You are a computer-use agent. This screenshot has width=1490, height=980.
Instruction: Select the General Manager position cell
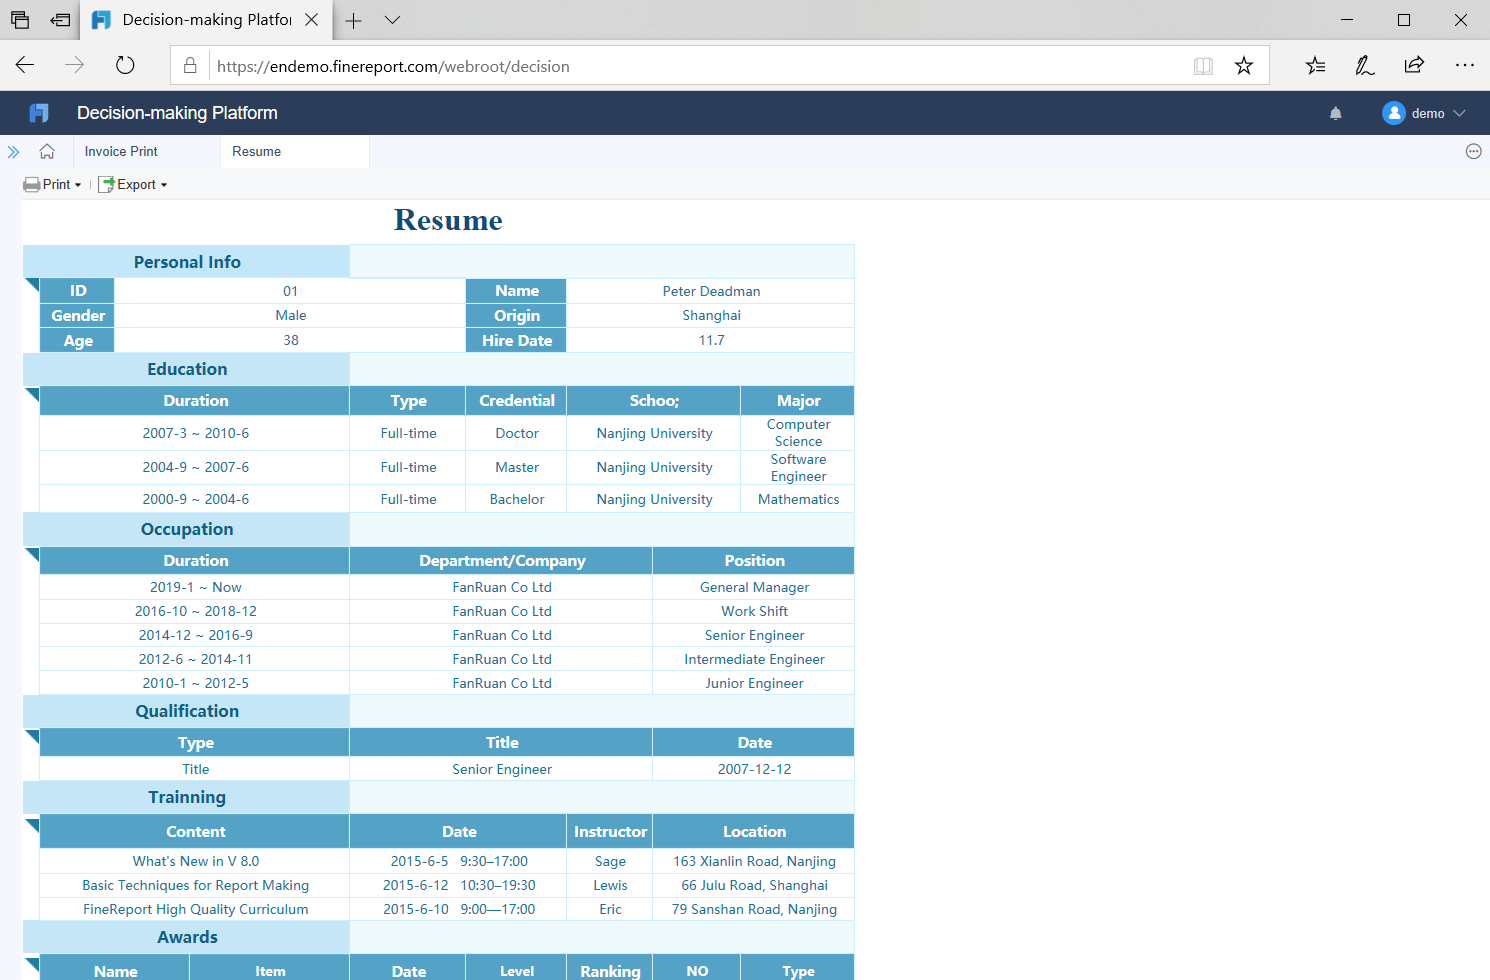tap(754, 587)
